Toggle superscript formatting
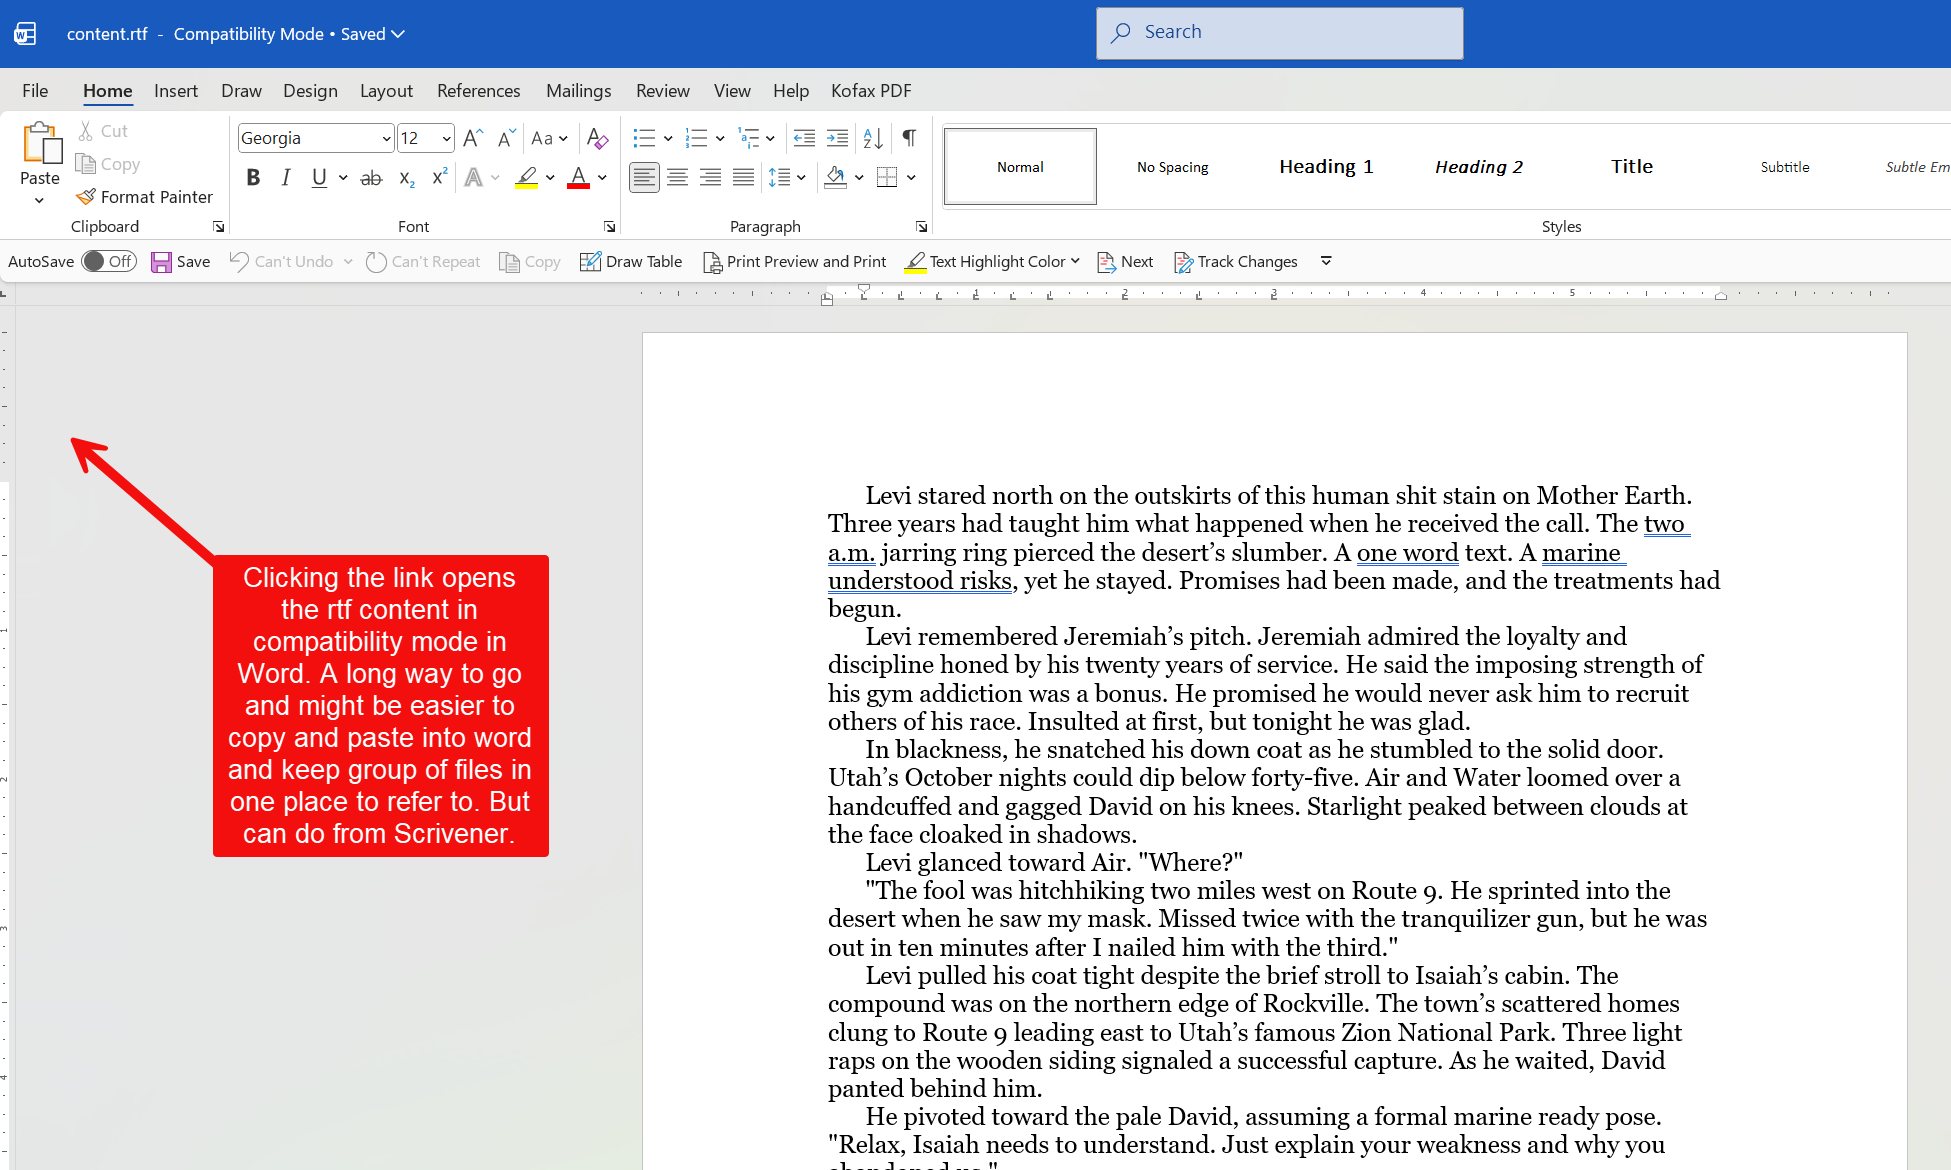1951x1170 pixels. 439,178
